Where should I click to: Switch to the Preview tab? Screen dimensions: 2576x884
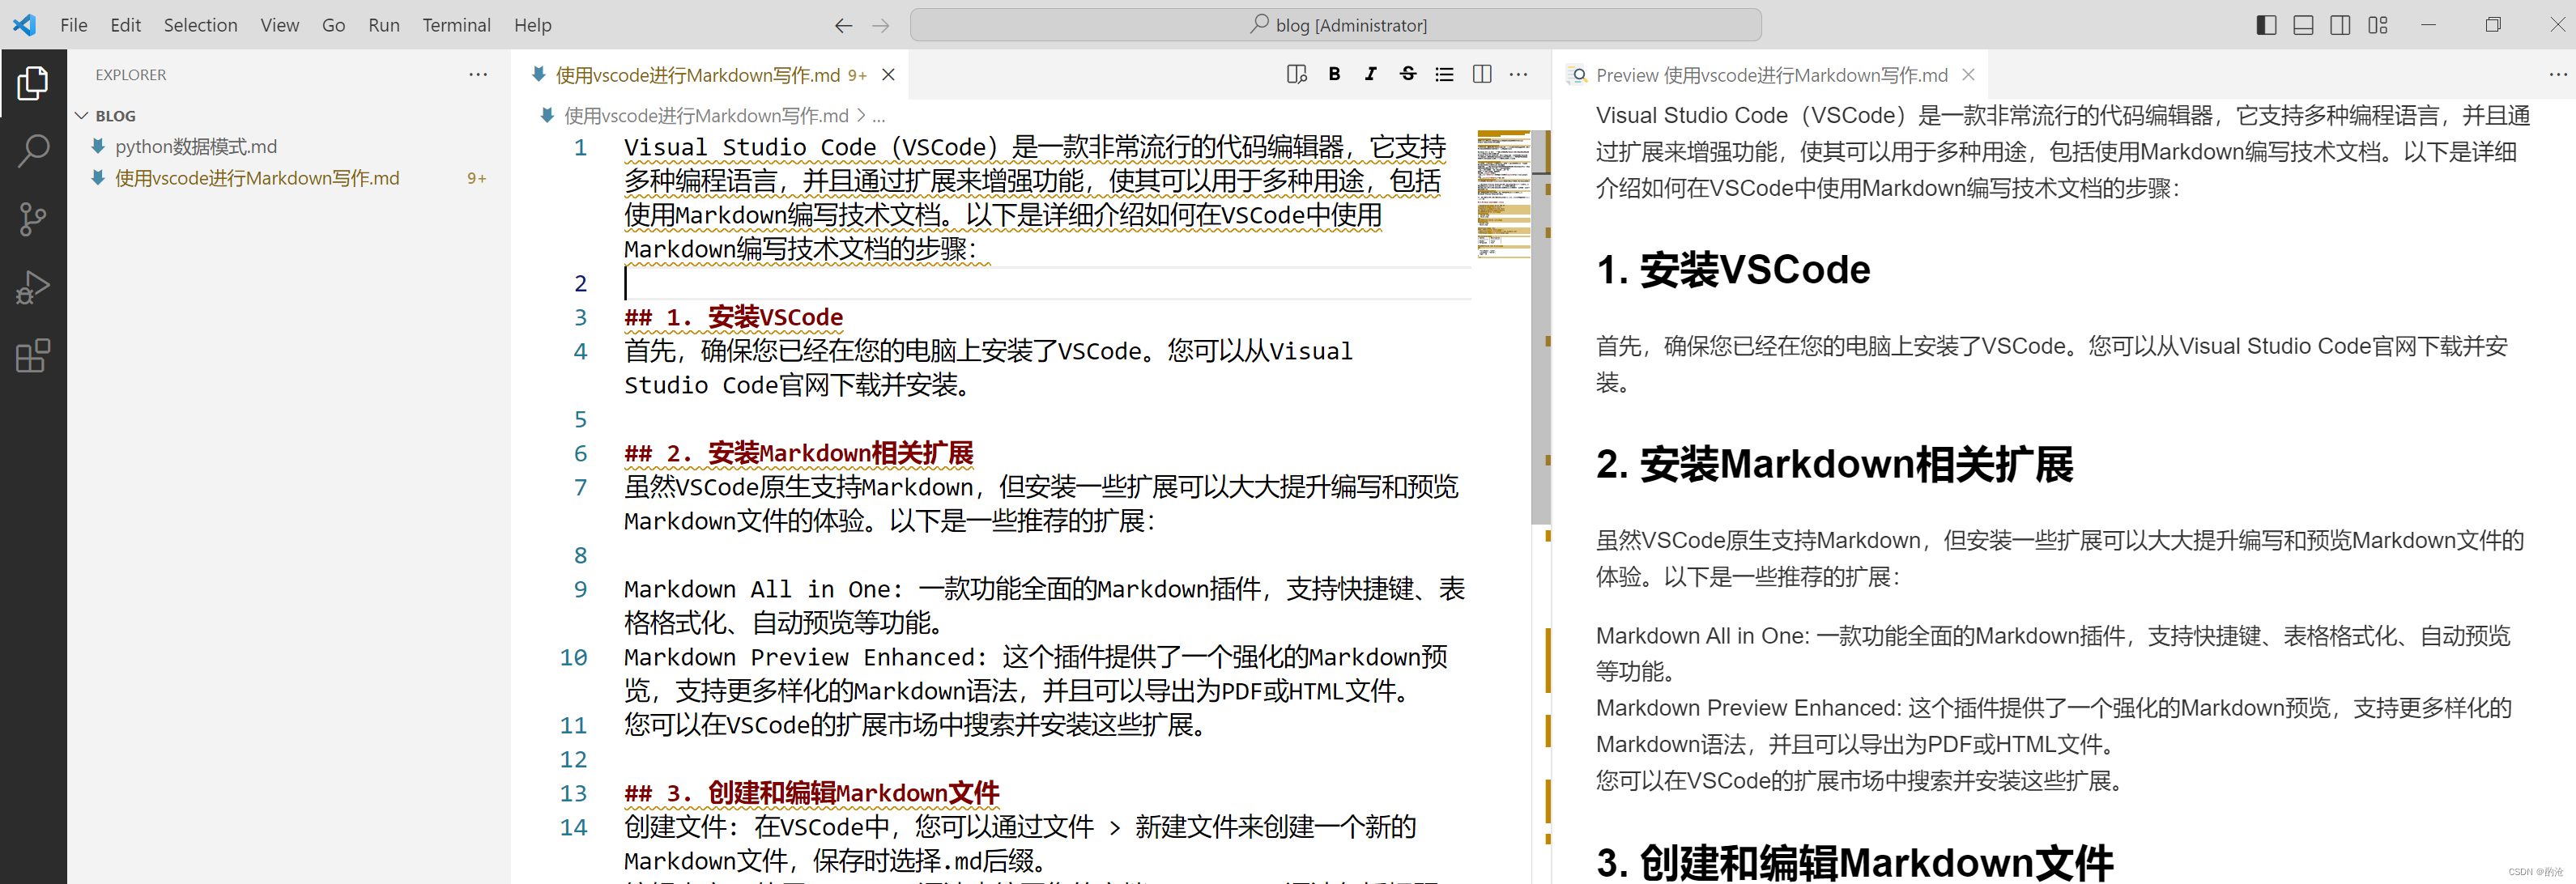1760,74
